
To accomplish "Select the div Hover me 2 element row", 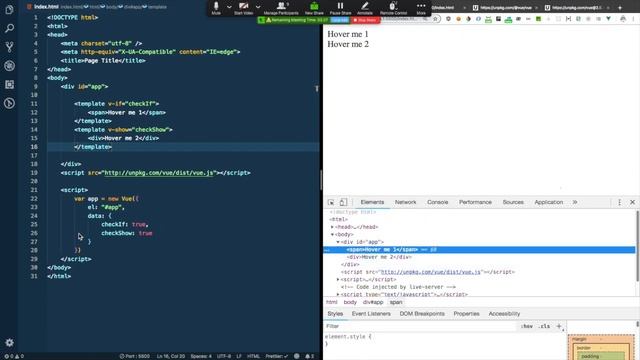I will pos(480,257).
